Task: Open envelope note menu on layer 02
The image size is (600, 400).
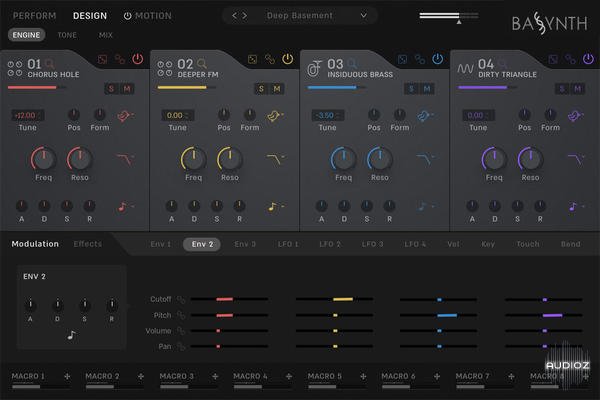Action: (276, 207)
